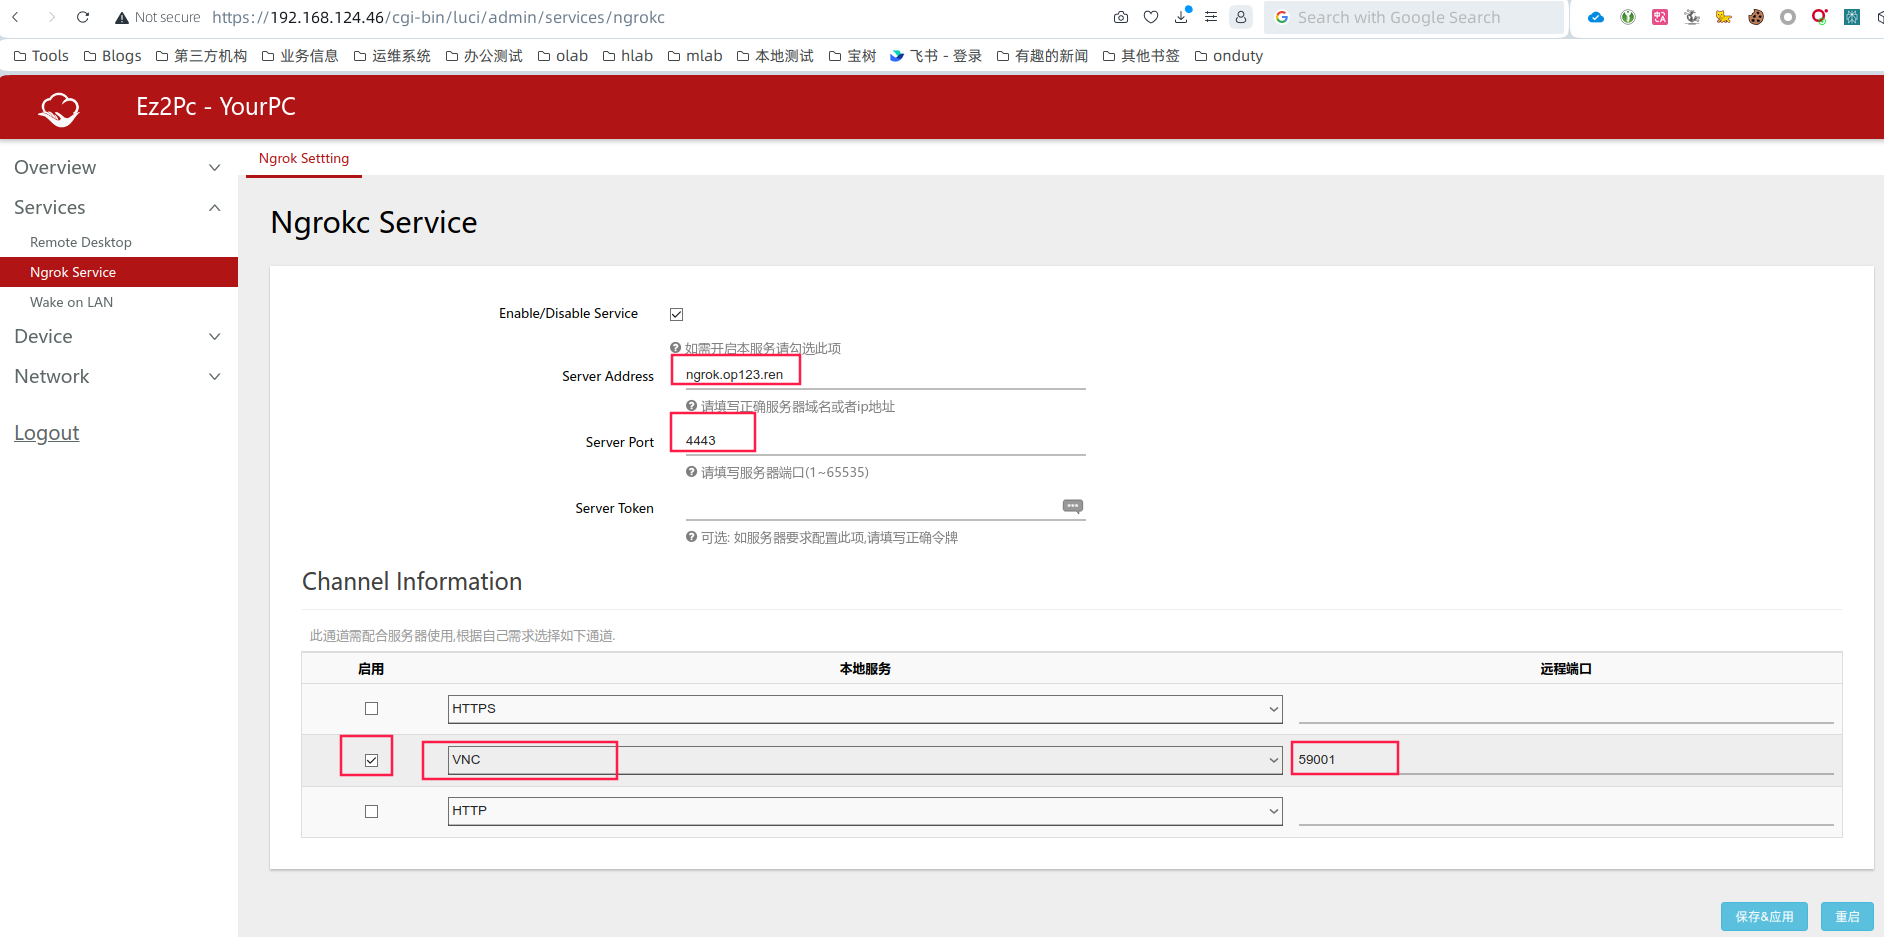Reload the page using the browser refresh icon
The width and height of the screenshot is (1884, 937).
83,17
